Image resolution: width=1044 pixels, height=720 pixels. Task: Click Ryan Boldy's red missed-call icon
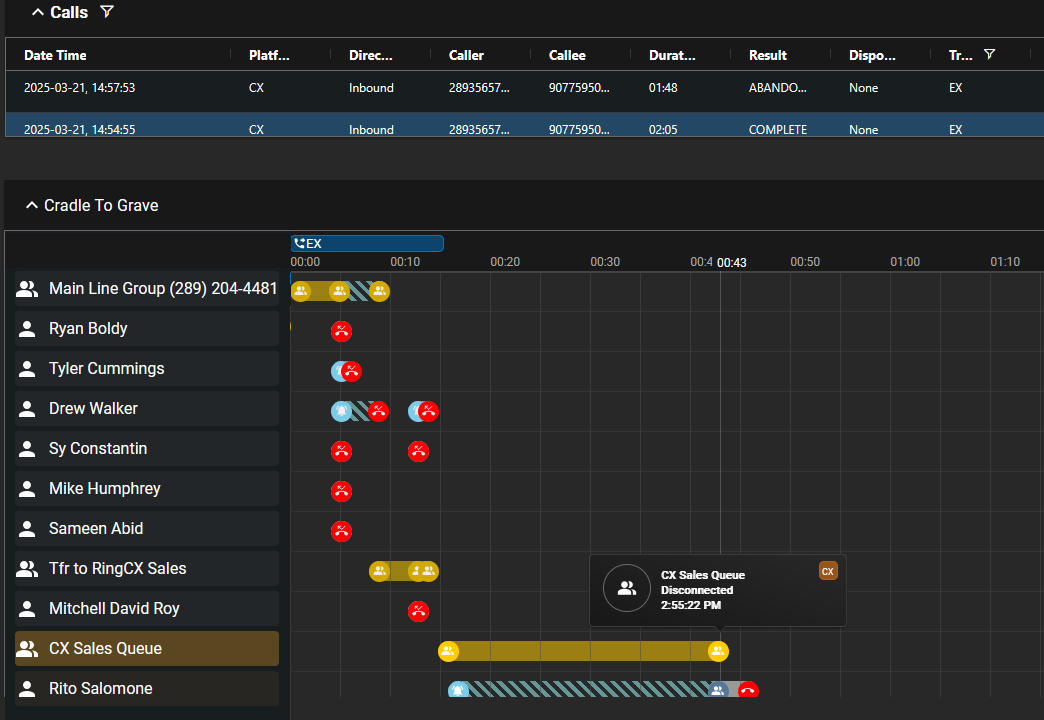pos(342,331)
